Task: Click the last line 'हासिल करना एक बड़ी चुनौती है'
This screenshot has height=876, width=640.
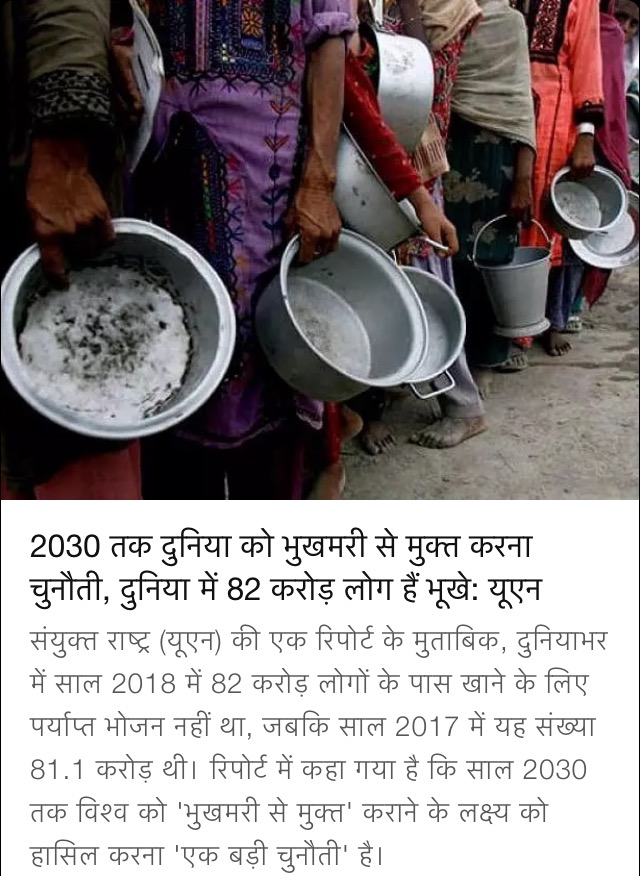Action: pyautogui.click(x=207, y=854)
